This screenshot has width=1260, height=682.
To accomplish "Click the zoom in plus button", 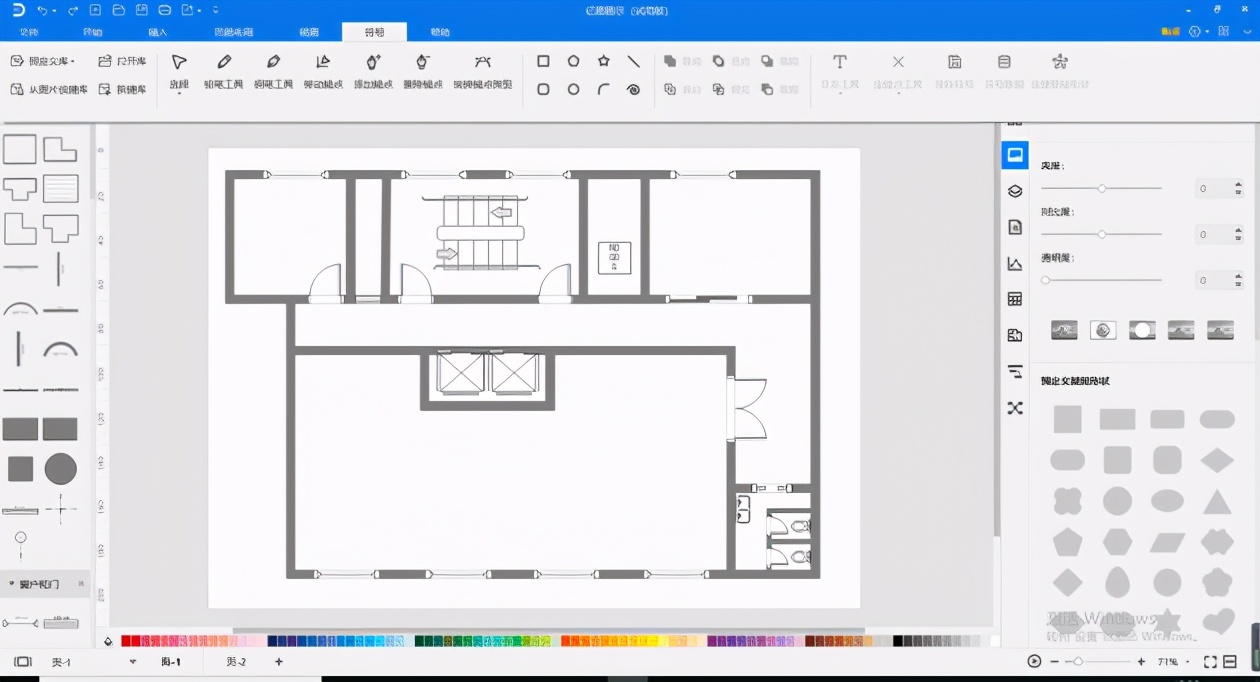I will (x=1141, y=662).
